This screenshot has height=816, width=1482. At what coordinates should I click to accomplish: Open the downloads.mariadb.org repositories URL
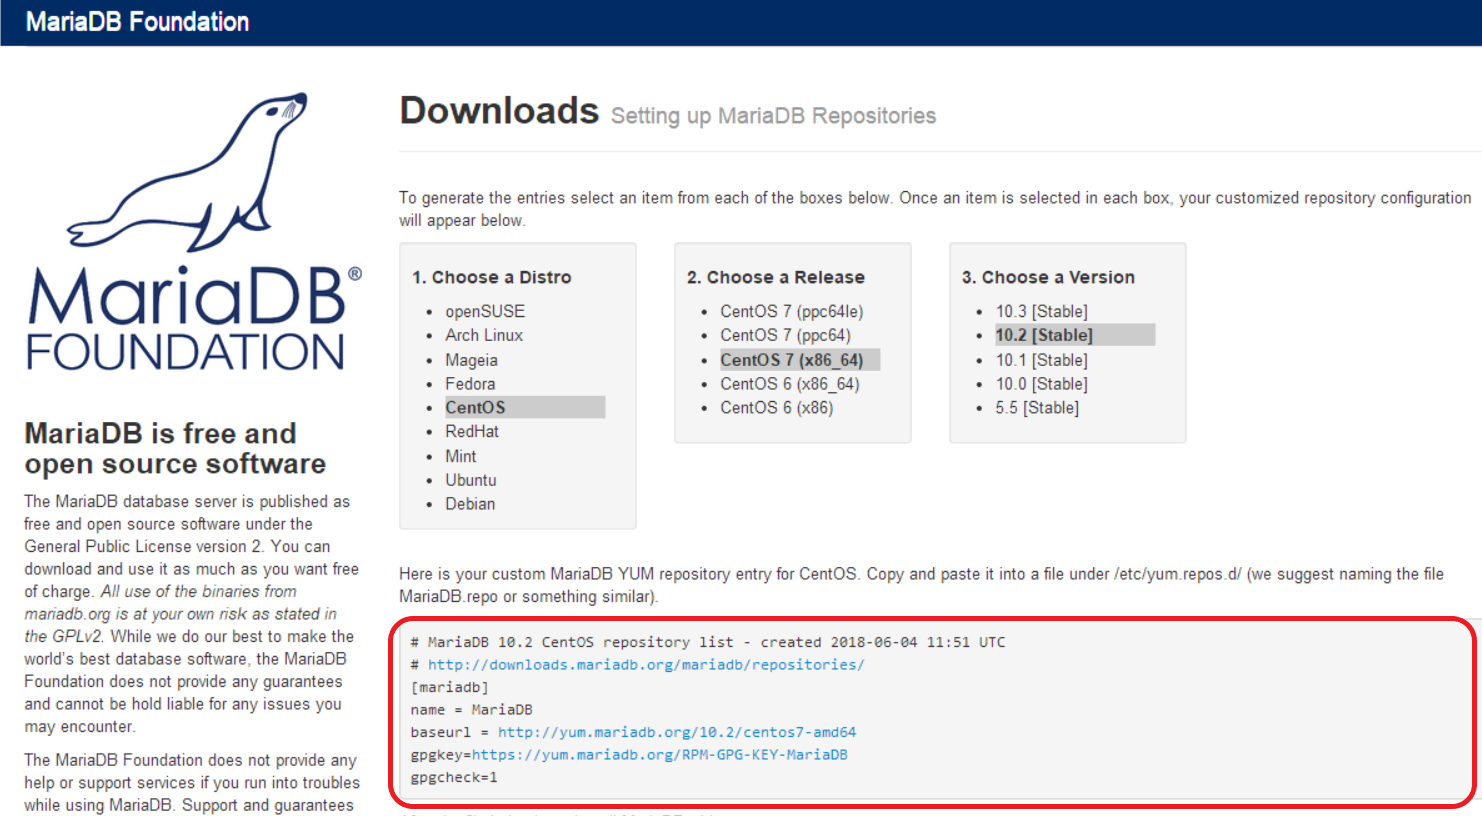click(x=646, y=664)
